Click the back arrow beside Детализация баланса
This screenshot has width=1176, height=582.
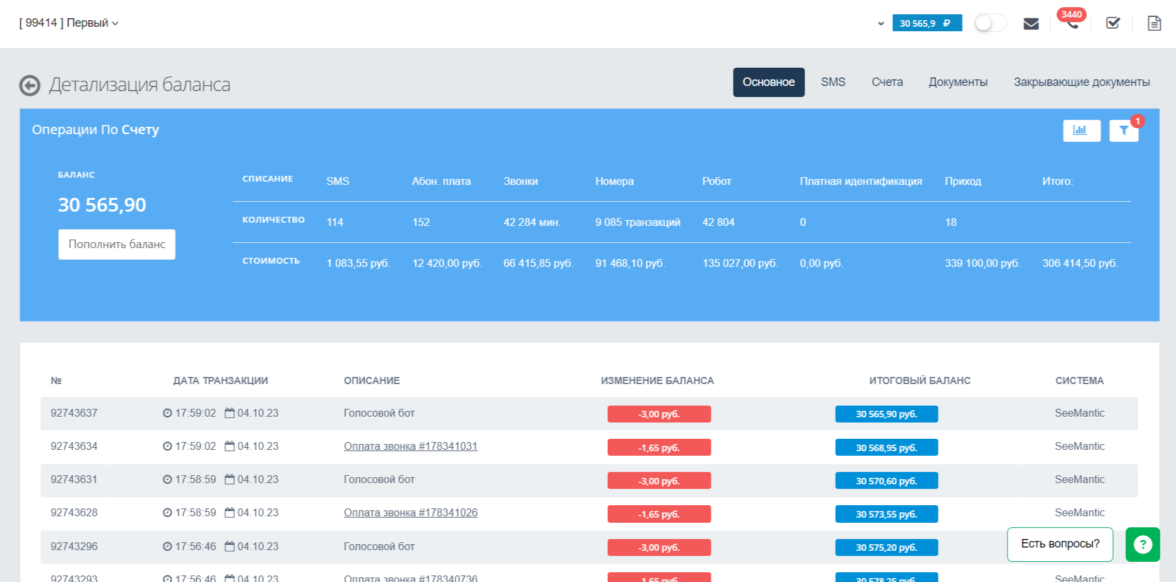(x=30, y=86)
